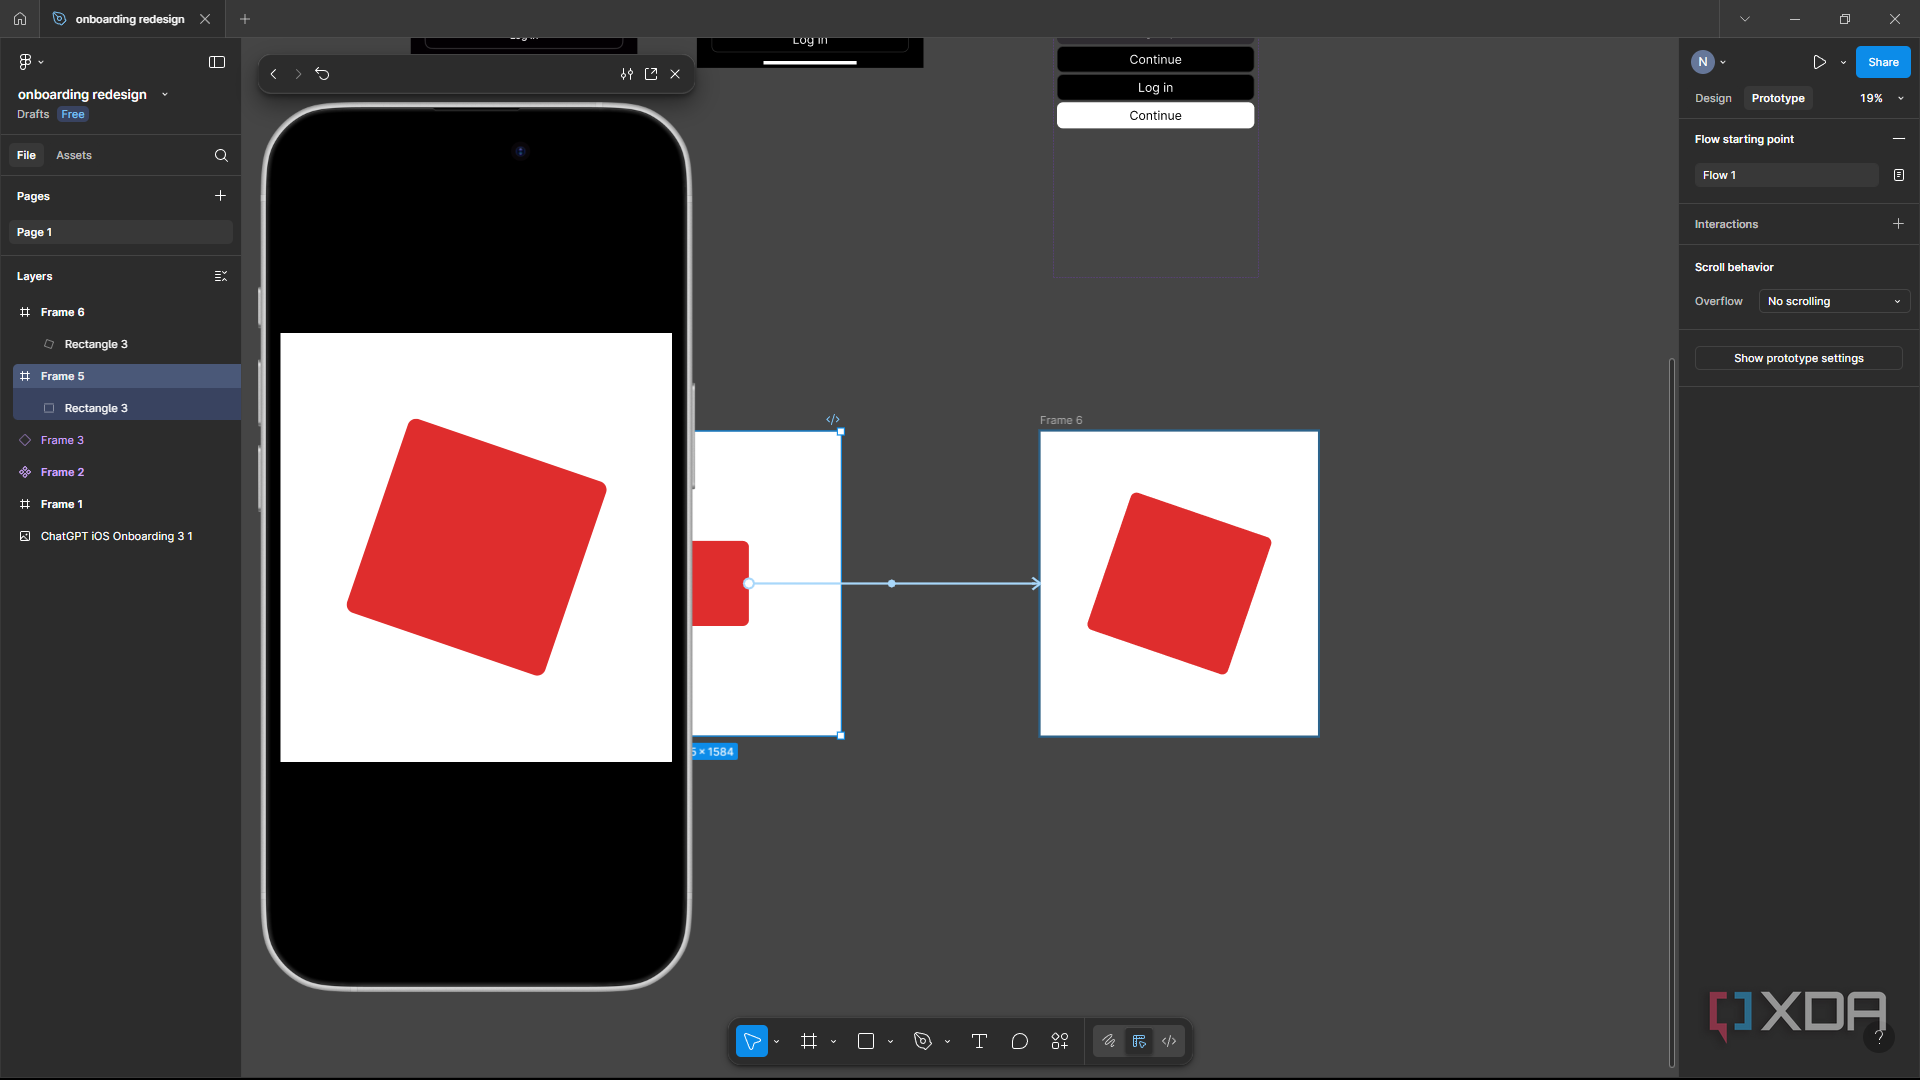Restart the prototype preview
Screen dimensions: 1920x1080
click(x=322, y=74)
